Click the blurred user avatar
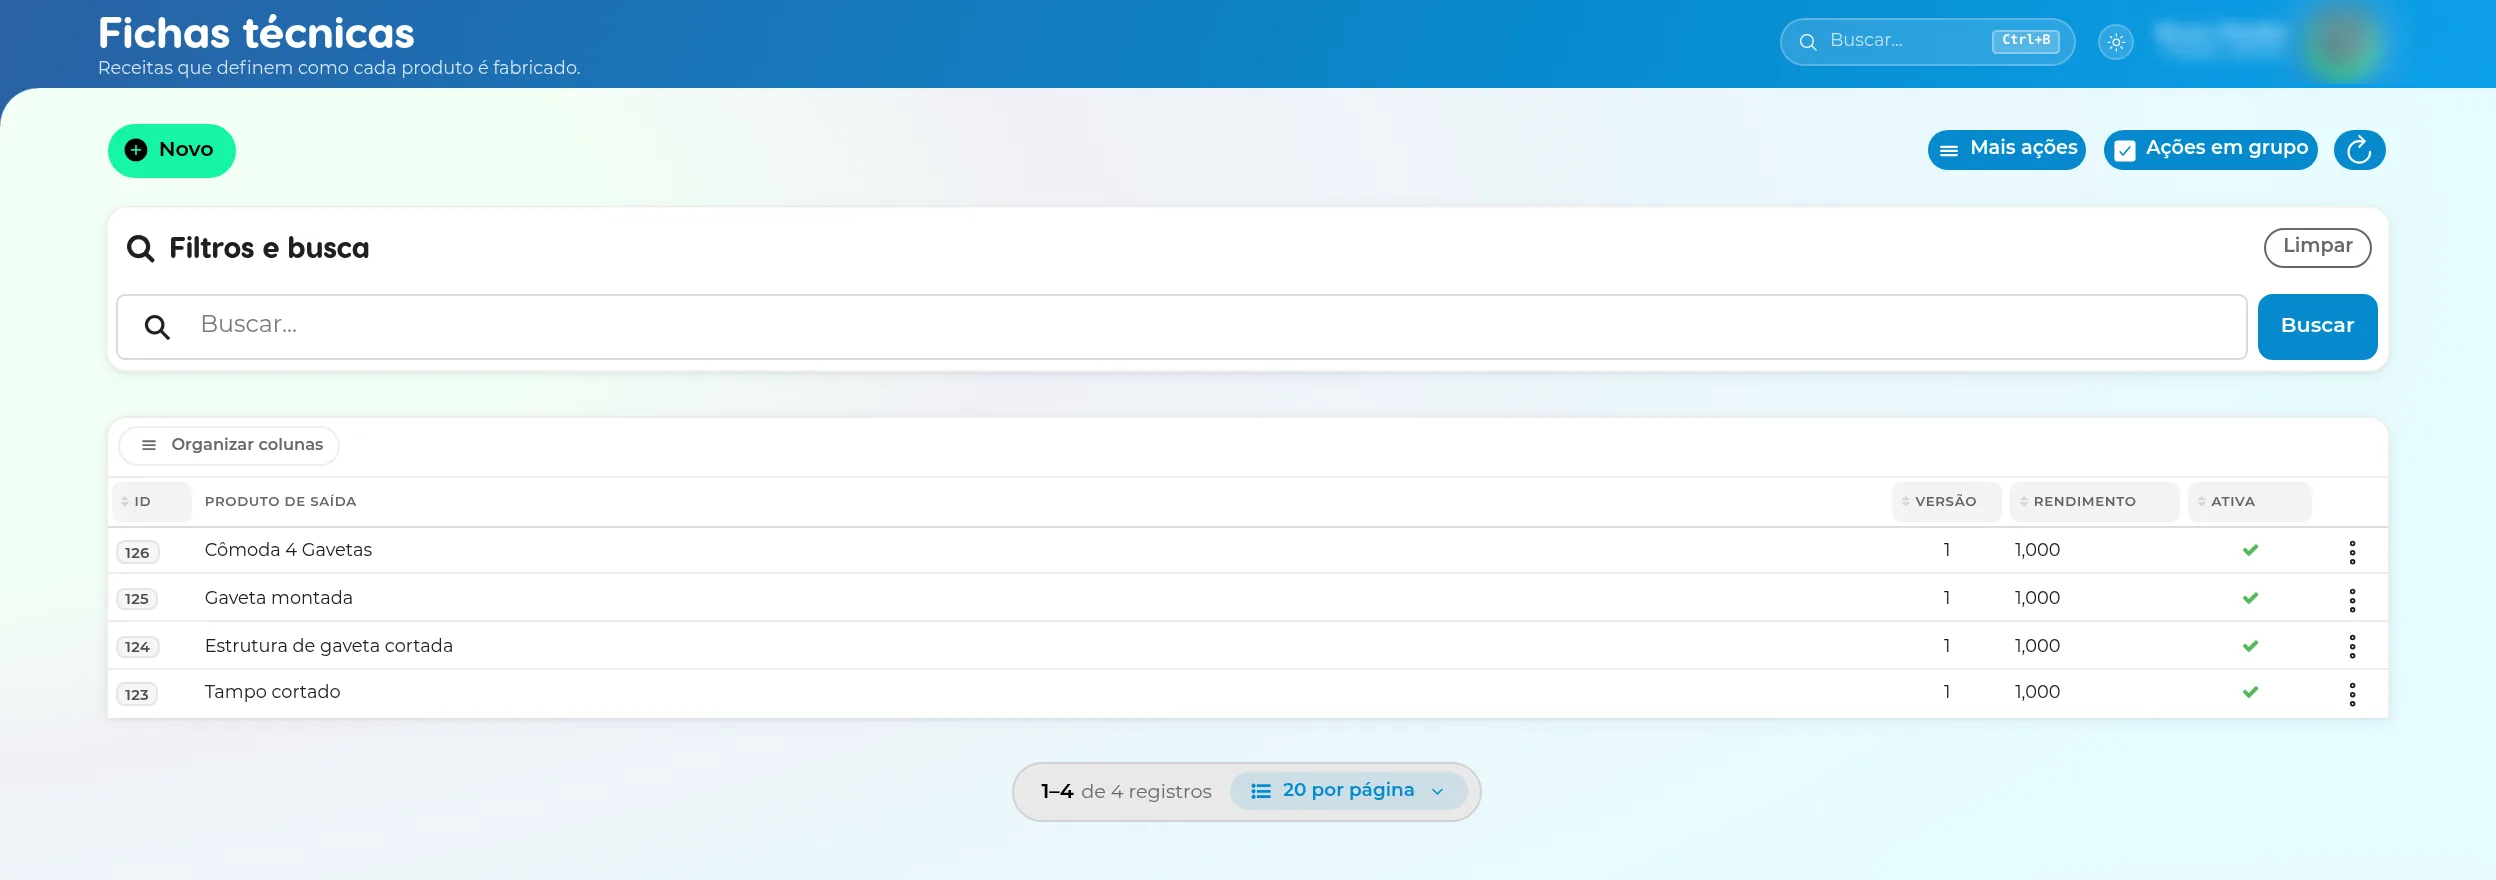The width and height of the screenshot is (2496, 880). [x=2342, y=42]
